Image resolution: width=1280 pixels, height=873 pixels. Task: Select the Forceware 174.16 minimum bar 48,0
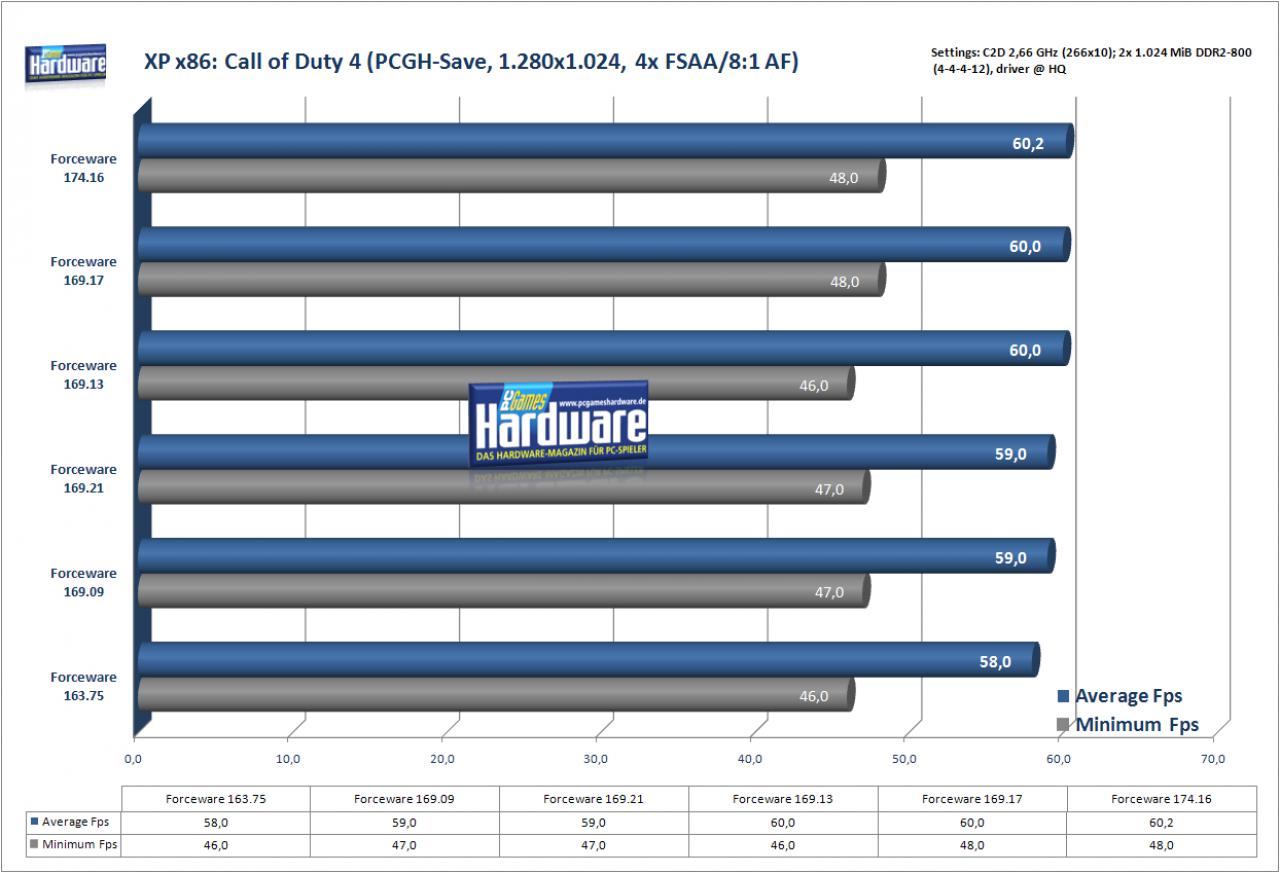511,176
